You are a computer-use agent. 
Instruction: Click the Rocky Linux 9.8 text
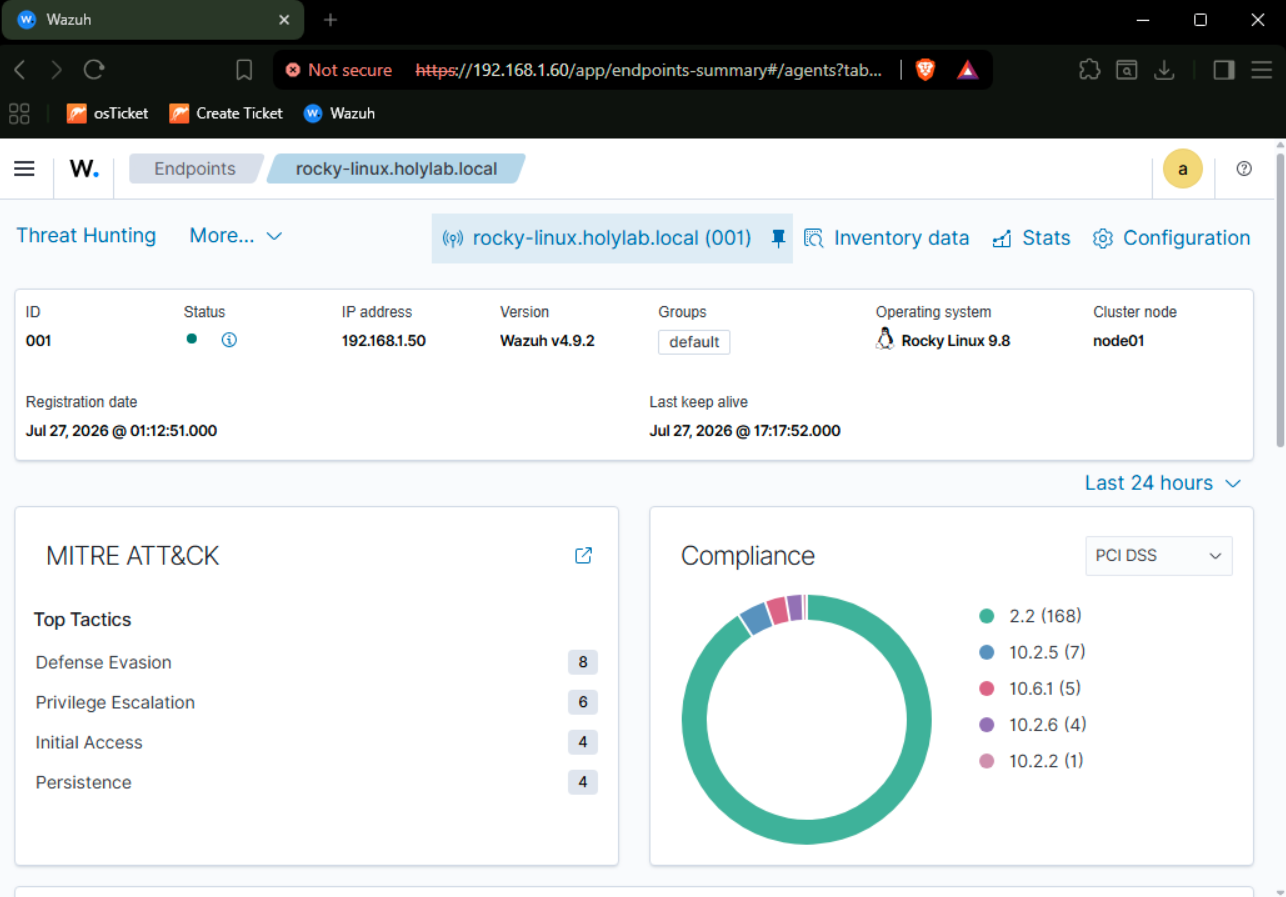click(x=956, y=341)
